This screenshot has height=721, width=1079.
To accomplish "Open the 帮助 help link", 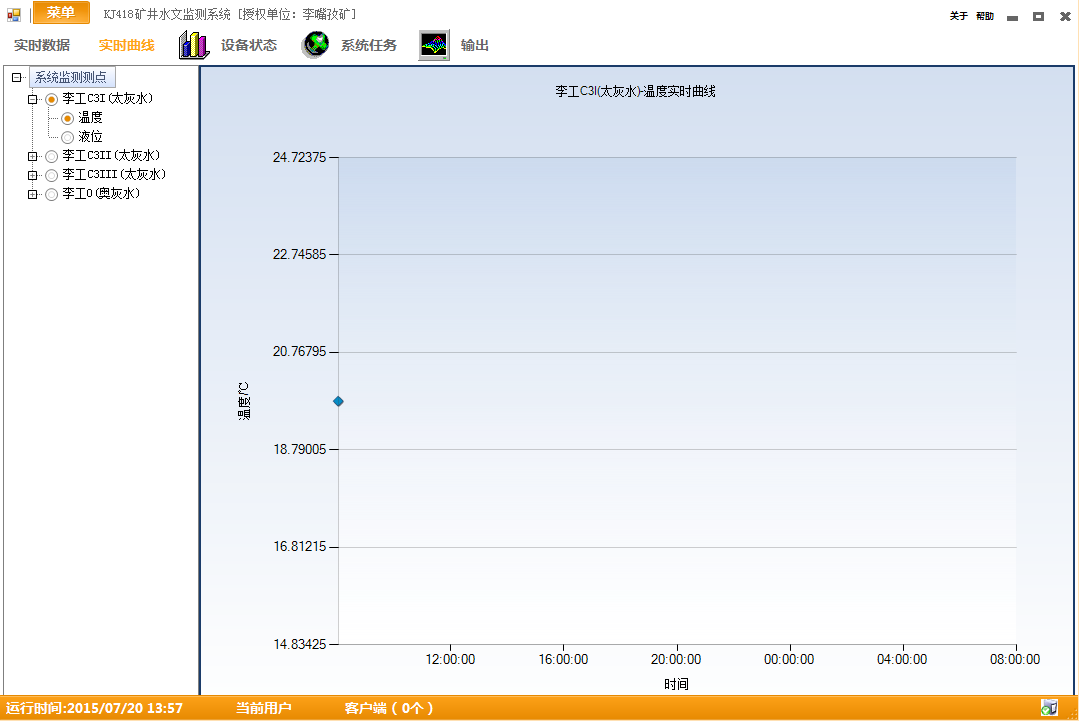I will (985, 16).
